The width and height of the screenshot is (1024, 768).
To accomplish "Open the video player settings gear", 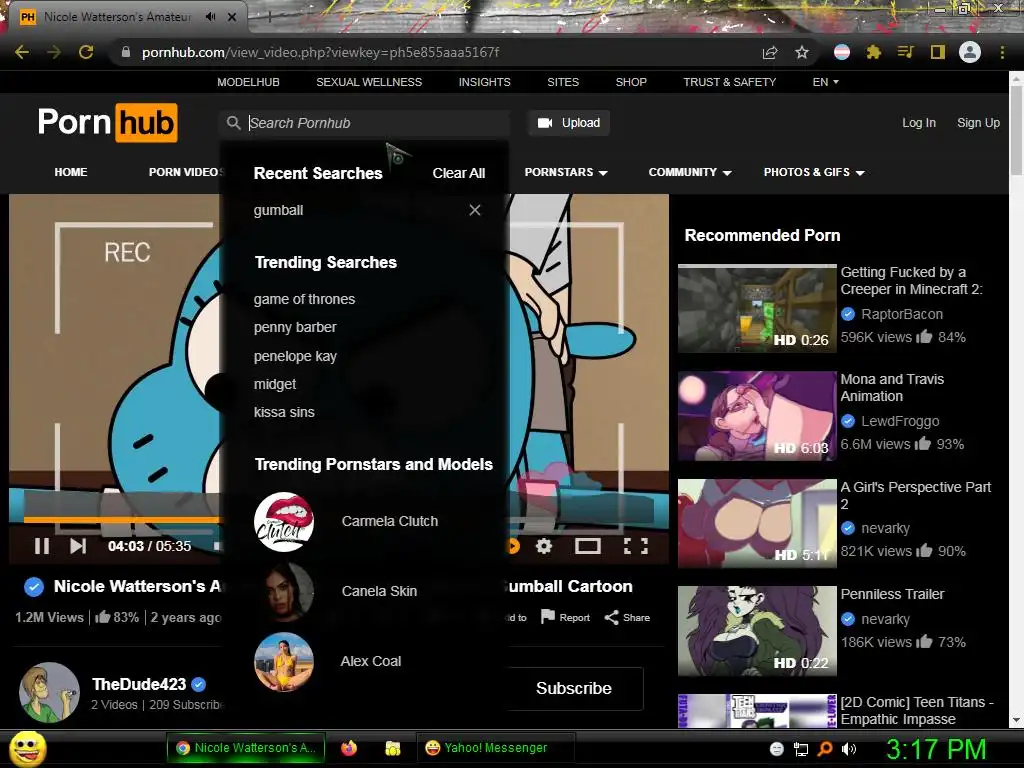I will (544, 546).
